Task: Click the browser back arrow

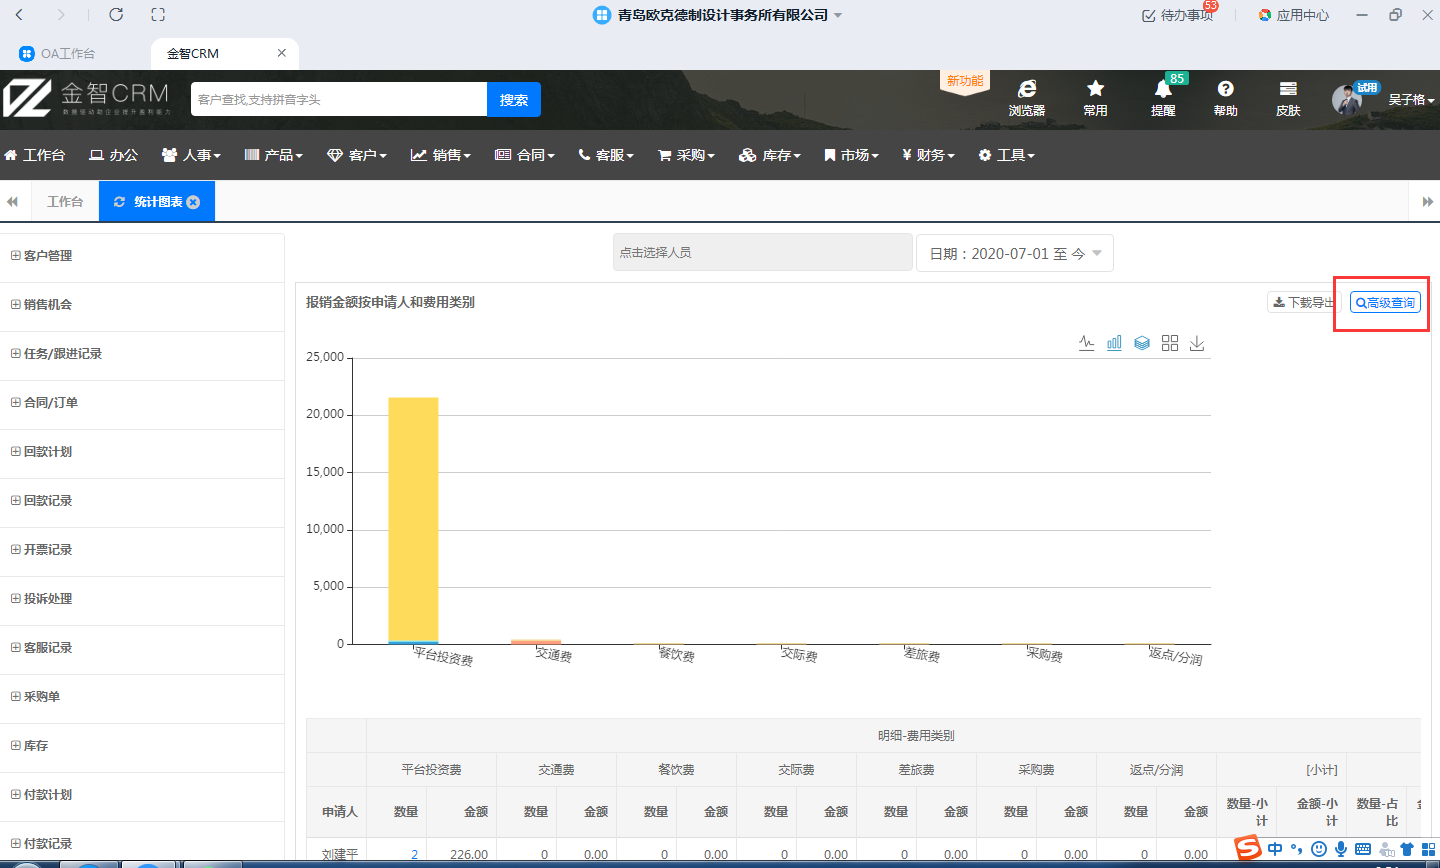Action: coord(19,15)
